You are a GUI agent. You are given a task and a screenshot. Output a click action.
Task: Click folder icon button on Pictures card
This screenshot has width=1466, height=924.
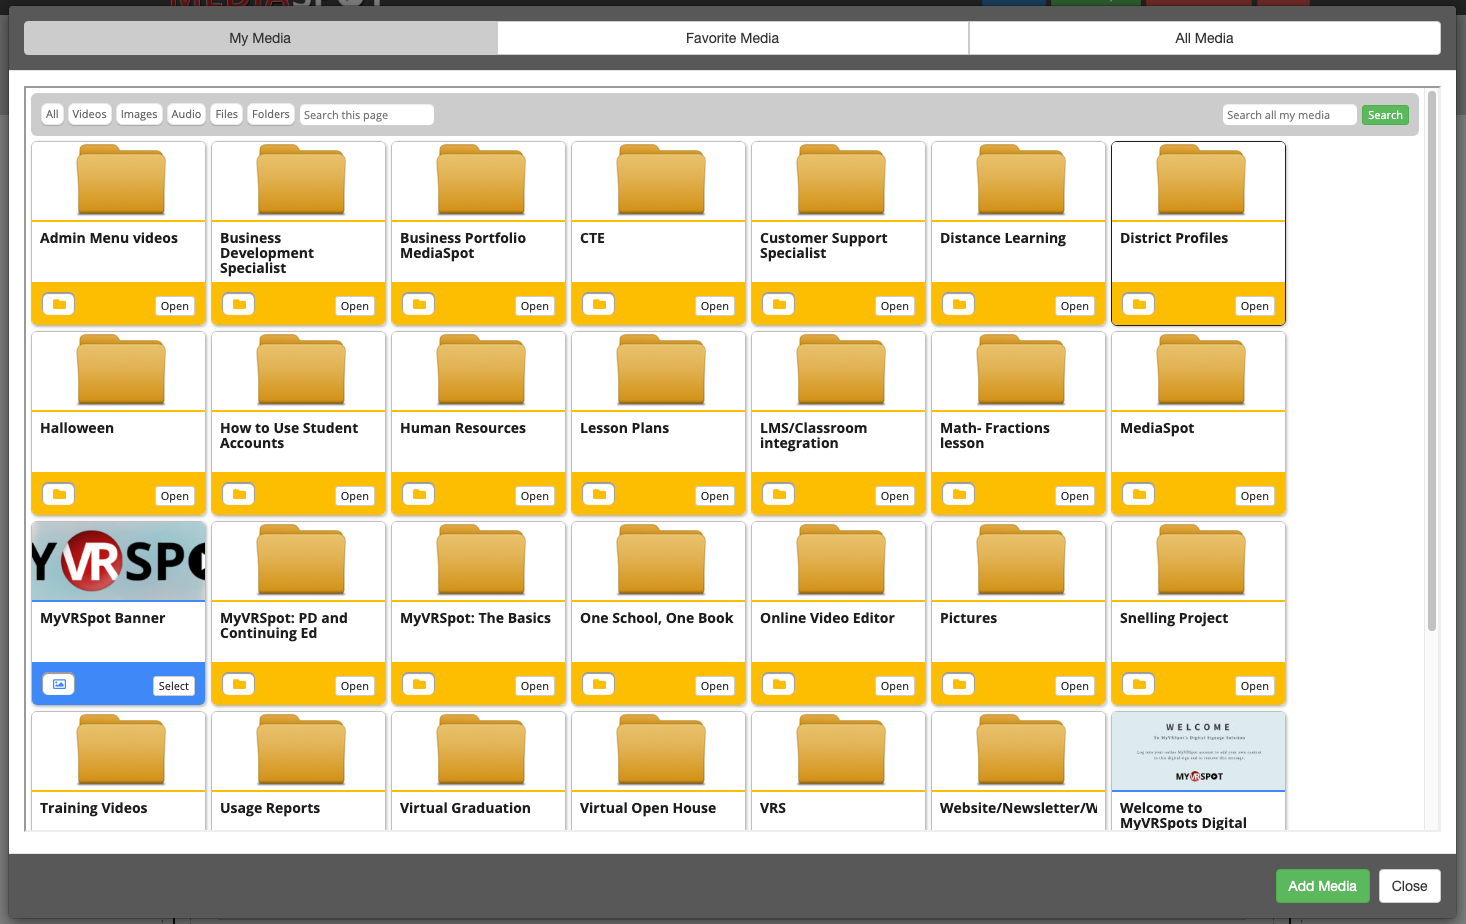pos(959,684)
